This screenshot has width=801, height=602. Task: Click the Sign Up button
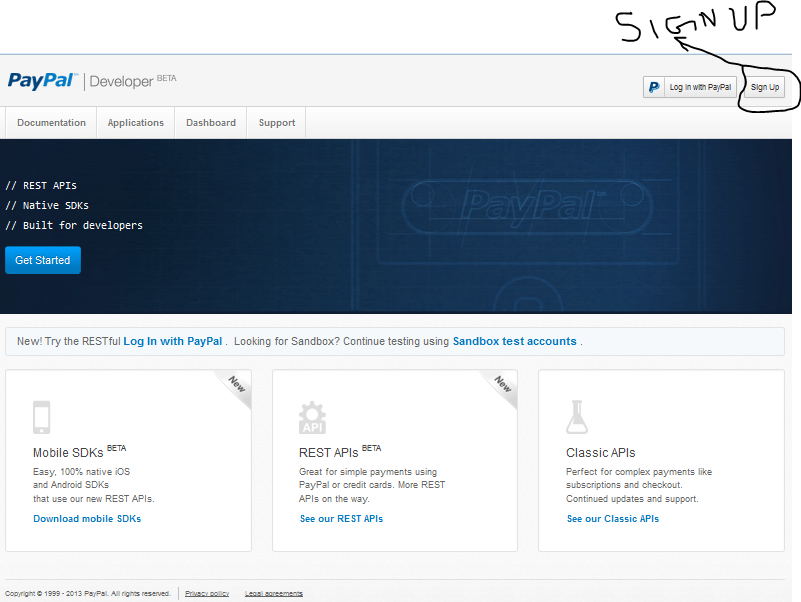[765, 87]
